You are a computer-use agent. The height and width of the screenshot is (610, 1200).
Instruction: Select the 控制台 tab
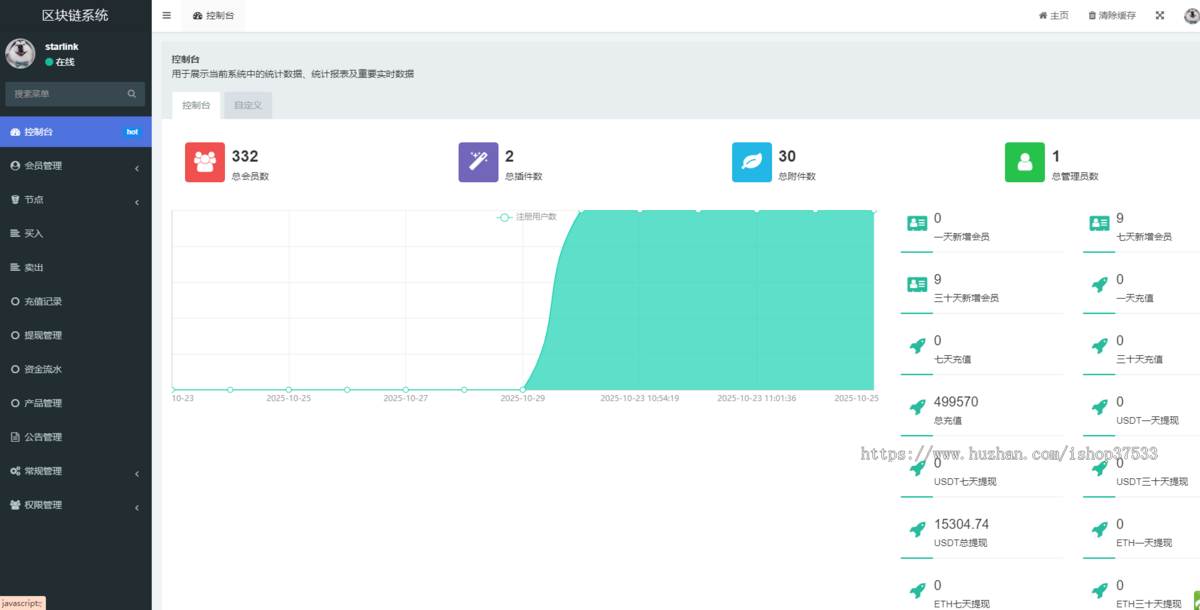point(196,104)
